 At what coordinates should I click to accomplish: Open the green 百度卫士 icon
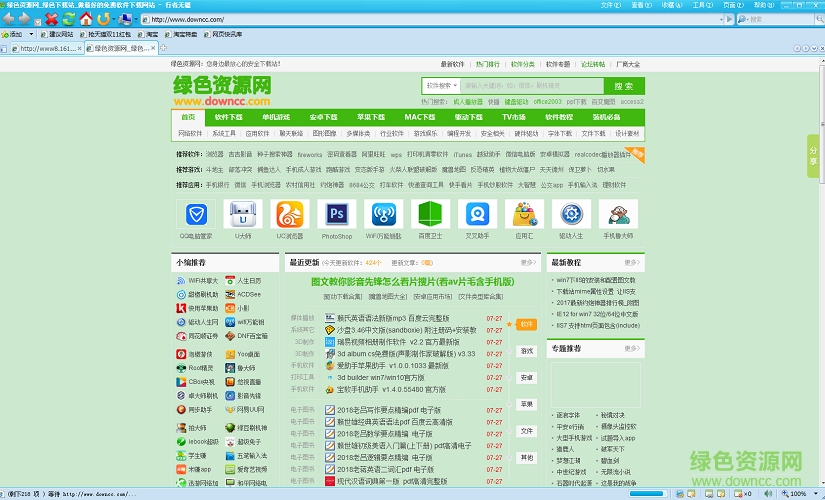(429, 214)
